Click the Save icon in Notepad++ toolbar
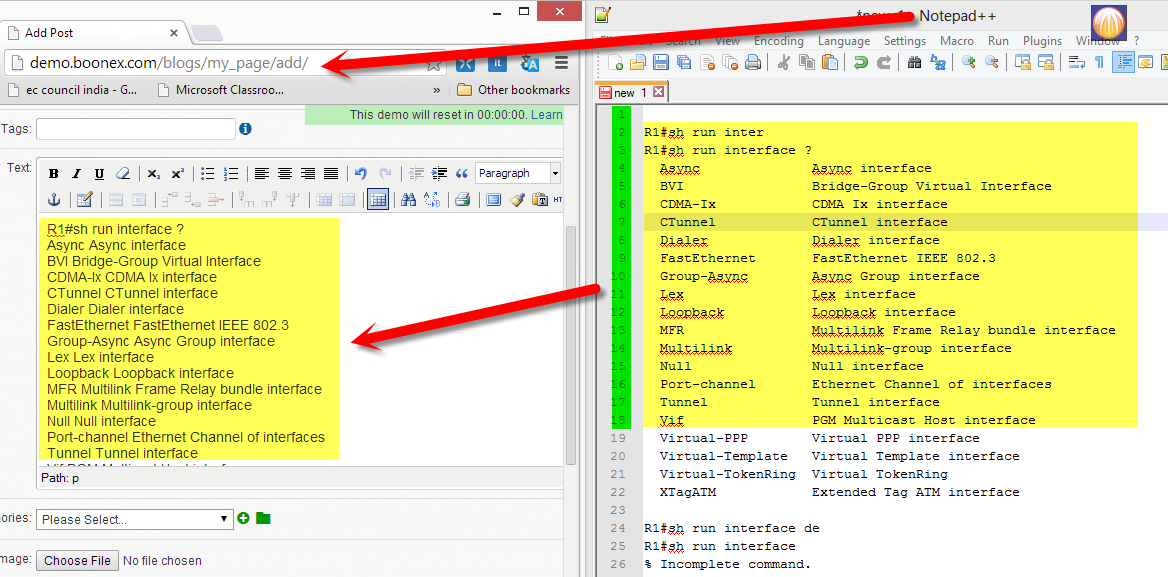This screenshot has height=577, width=1168. (x=660, y=62)
